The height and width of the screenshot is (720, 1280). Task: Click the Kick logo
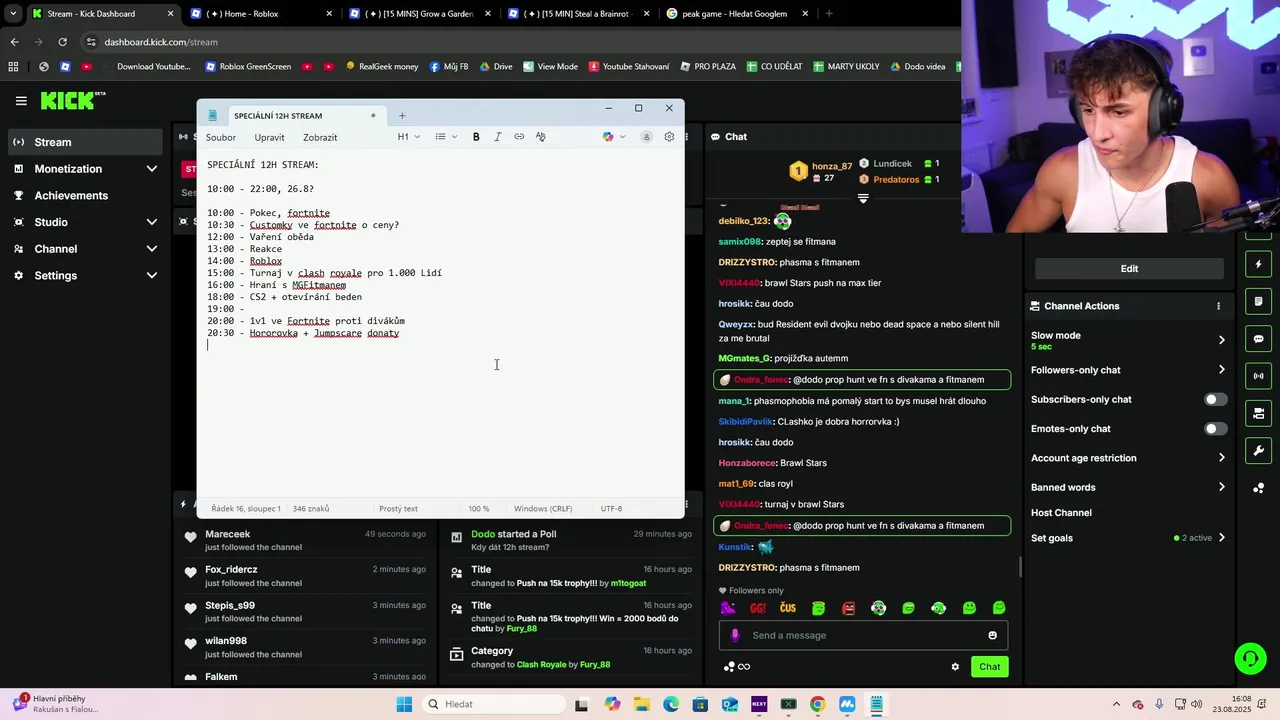pos(73,100)
